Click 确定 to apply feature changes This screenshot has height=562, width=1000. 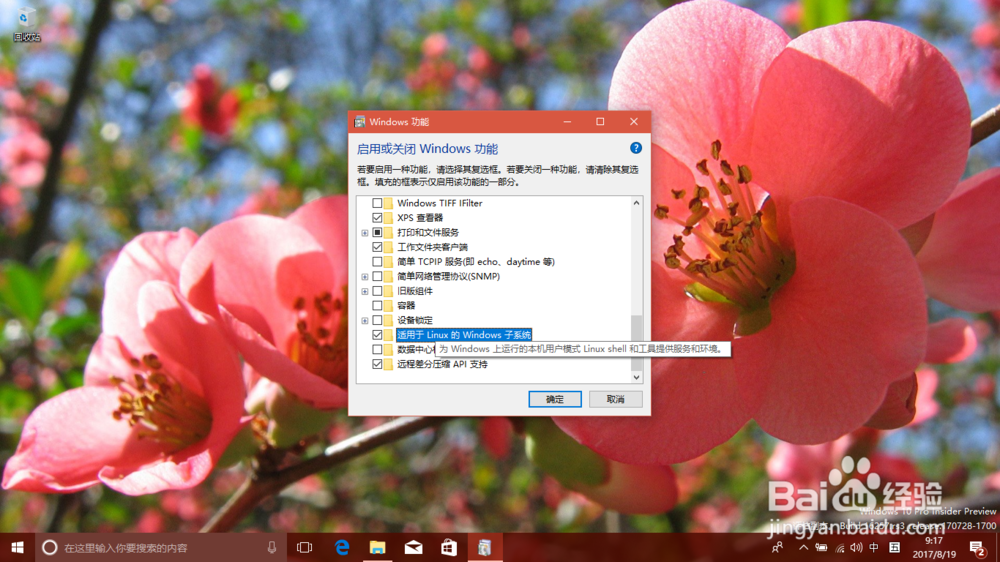tap(555, 399)
